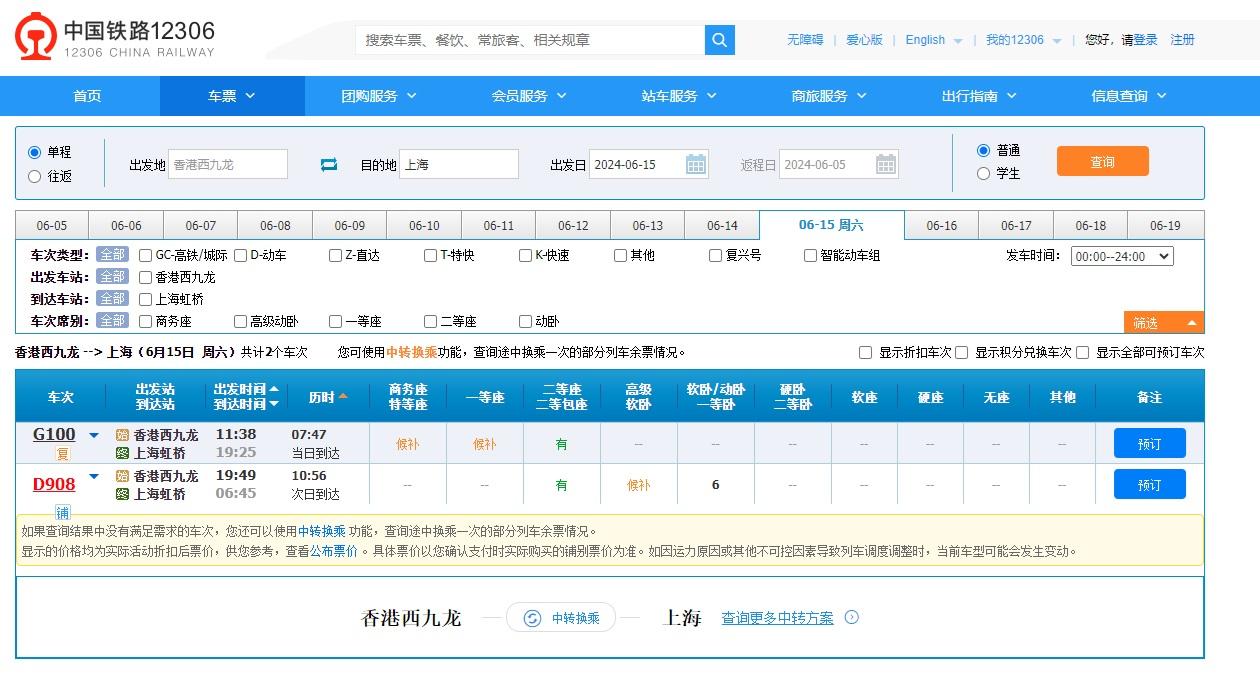This screenshot has width=1260, height=688.
Task: Expand the D908 train details arrow
Action: click(93, 476)
